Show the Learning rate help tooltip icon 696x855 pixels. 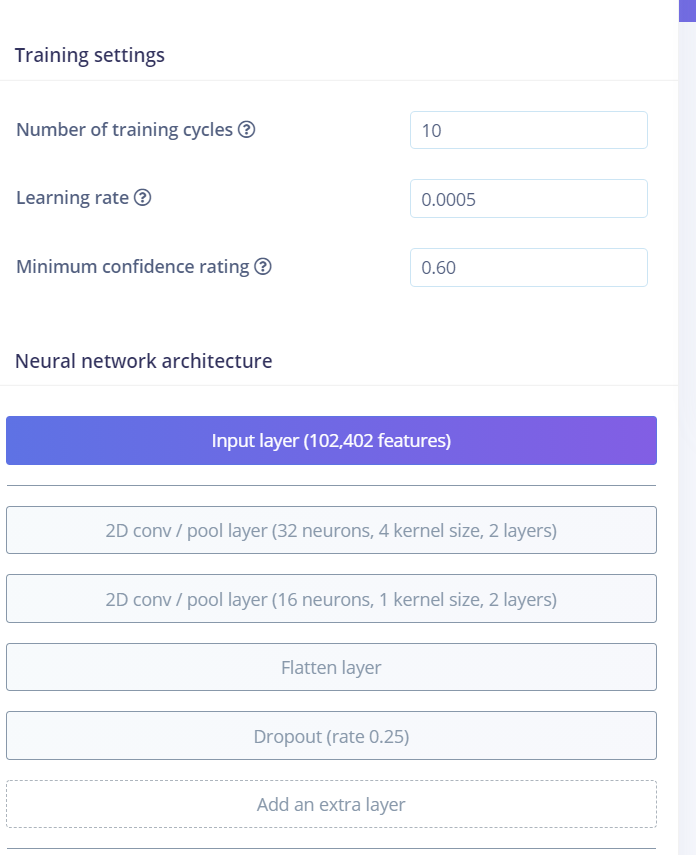tap(142, 197)
